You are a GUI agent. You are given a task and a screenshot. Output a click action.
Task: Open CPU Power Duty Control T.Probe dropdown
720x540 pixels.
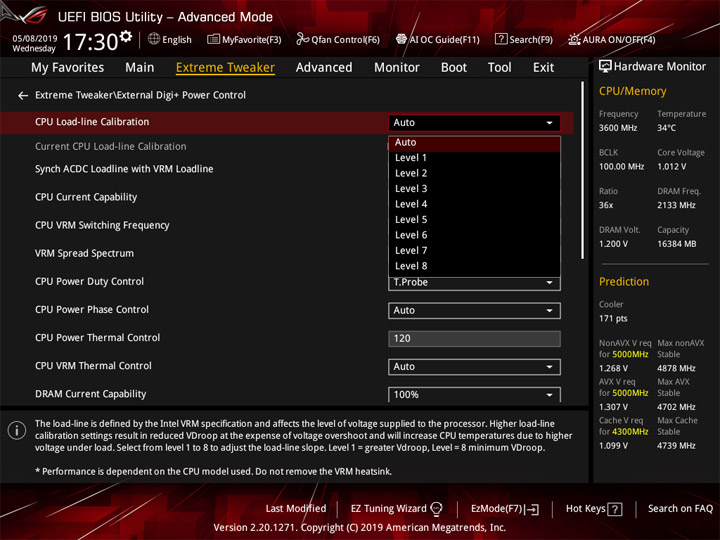pyautogui.click(x=474, y=283)
